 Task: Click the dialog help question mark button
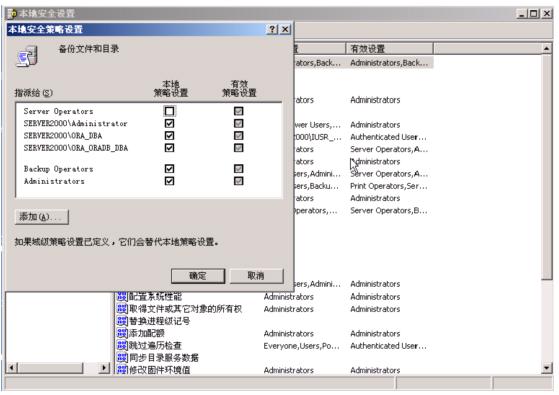[272, 29]
